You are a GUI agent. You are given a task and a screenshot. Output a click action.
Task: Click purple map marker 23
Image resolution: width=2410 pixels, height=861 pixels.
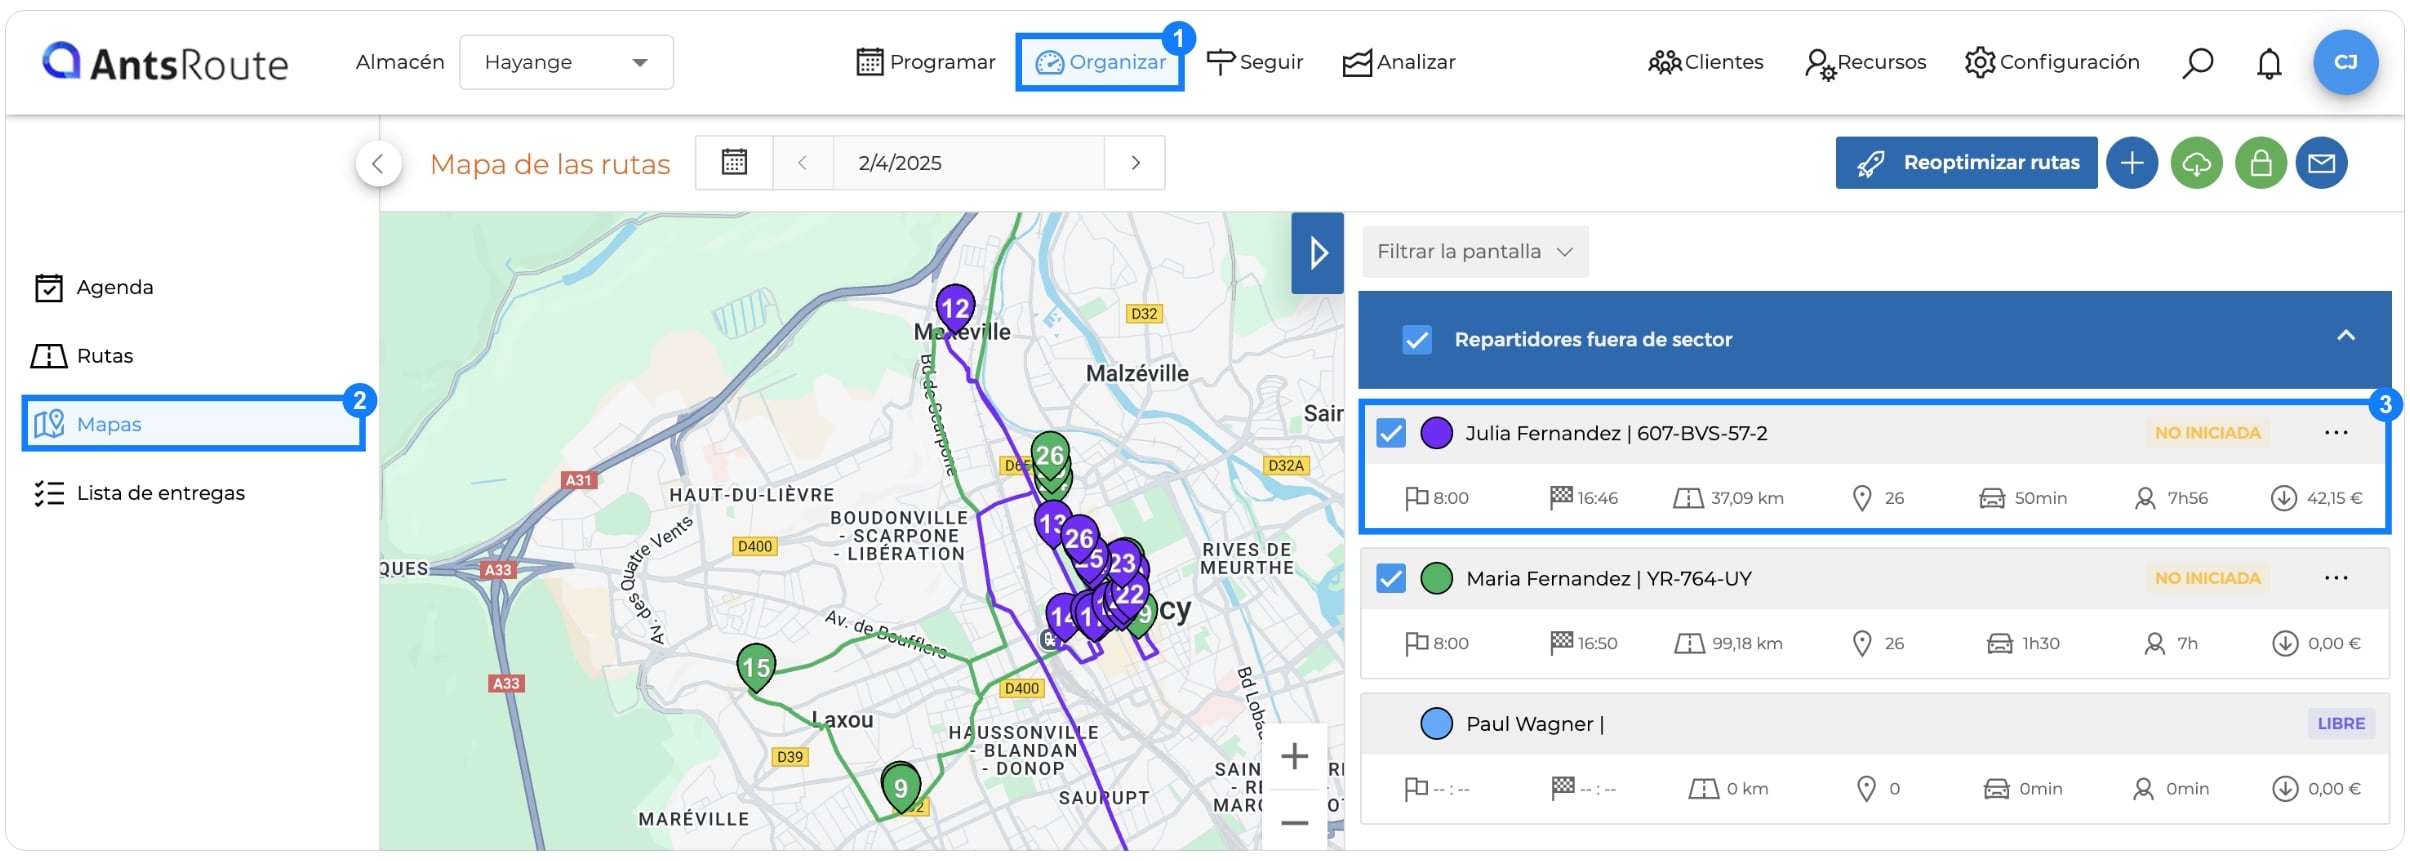(1124, 563)
